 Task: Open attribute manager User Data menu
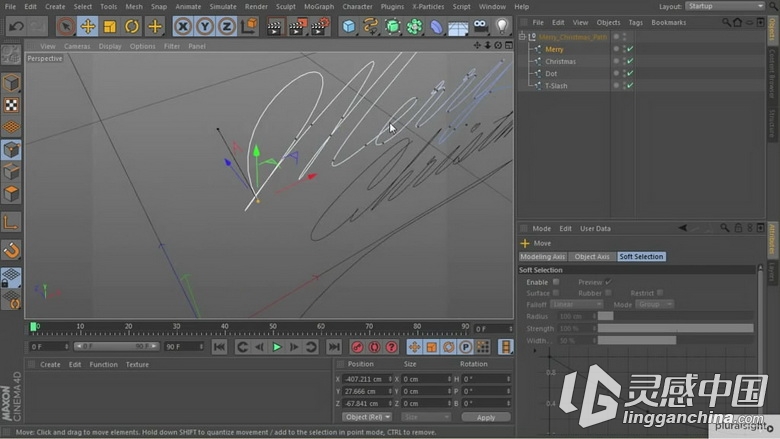click(595, 229)
